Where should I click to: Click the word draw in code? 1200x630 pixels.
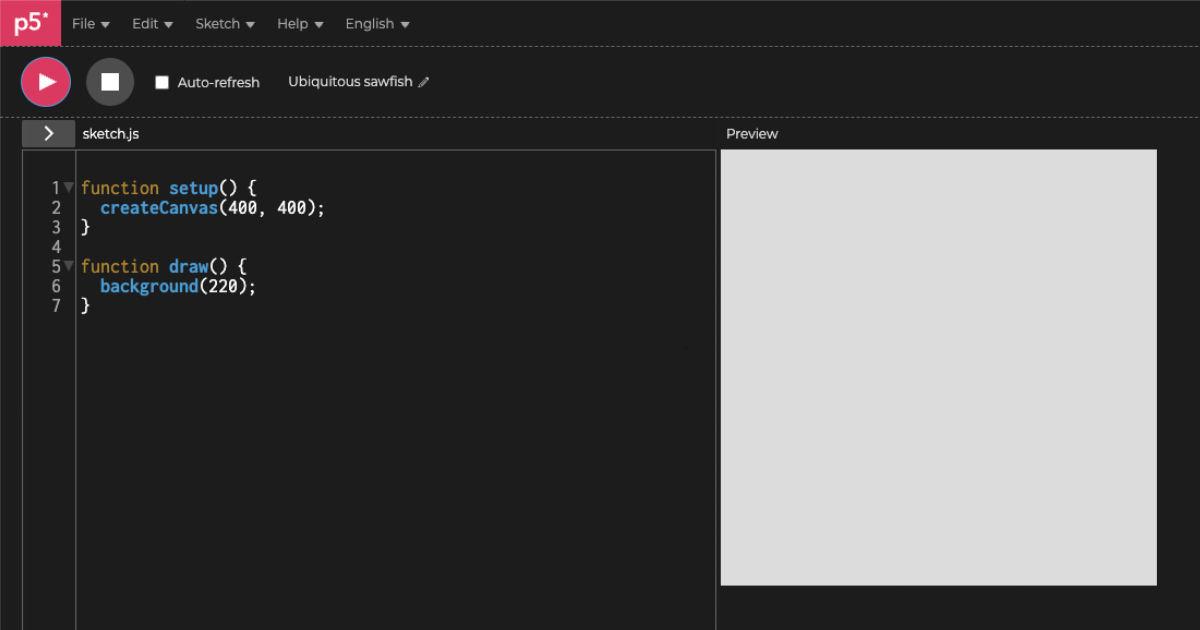pos(188,267)
